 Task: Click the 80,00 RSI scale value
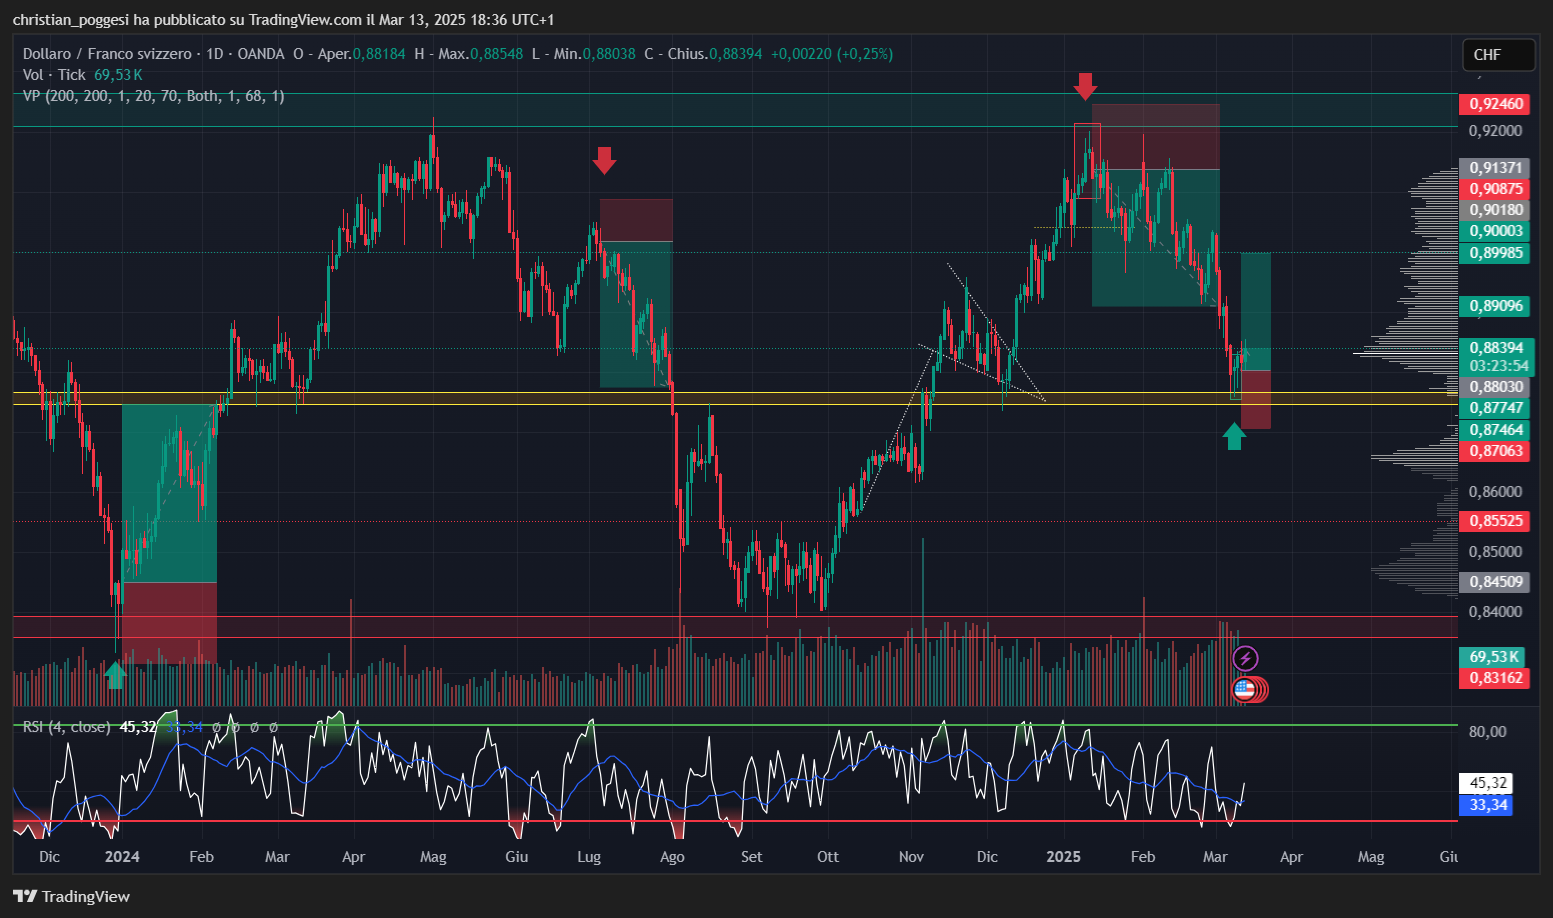pyautogui.click(x=1487, y=731)
